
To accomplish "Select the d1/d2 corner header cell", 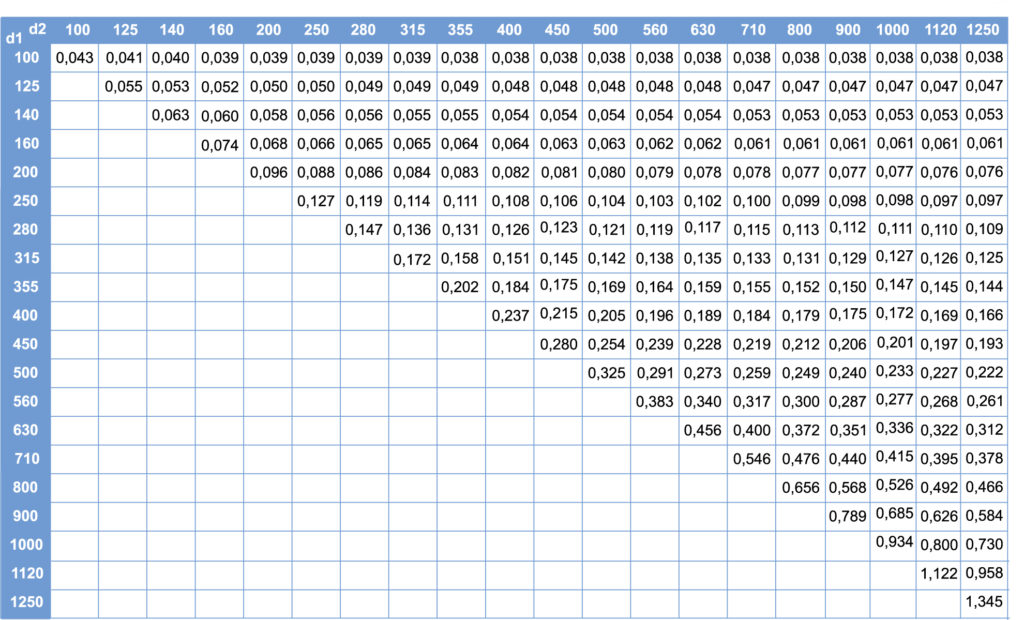I will (28, 30).
